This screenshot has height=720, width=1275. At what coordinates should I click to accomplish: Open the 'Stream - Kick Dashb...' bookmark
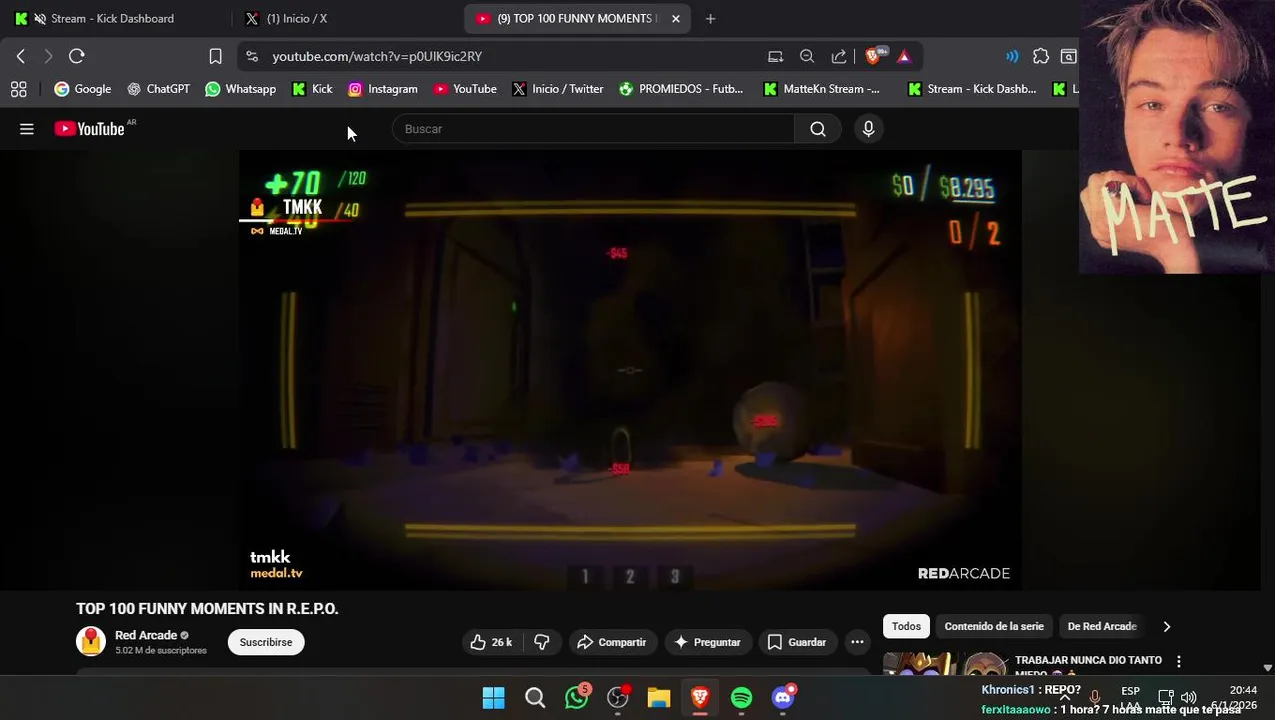coord(972,89)
